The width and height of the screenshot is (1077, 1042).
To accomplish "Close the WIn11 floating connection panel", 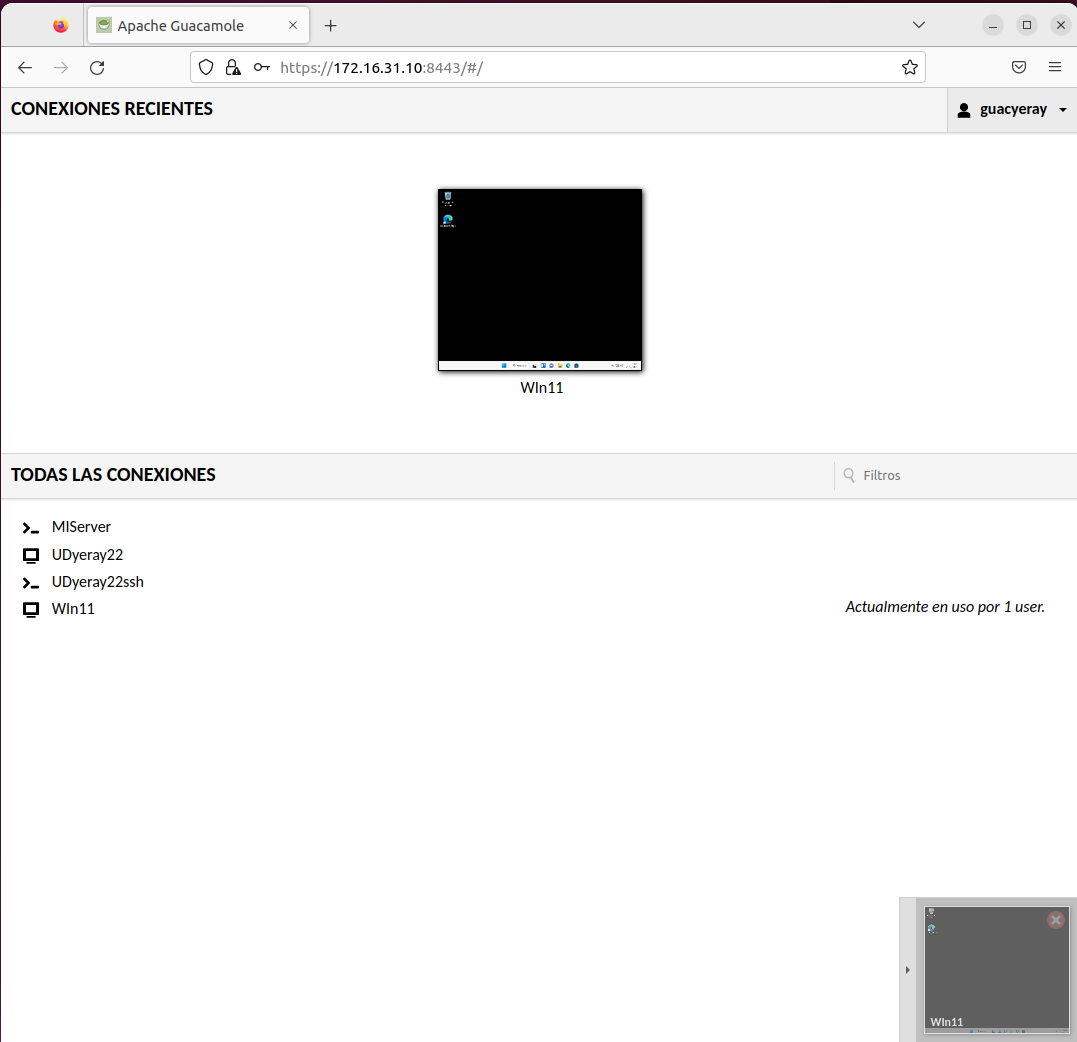I will pos(1056,920).
